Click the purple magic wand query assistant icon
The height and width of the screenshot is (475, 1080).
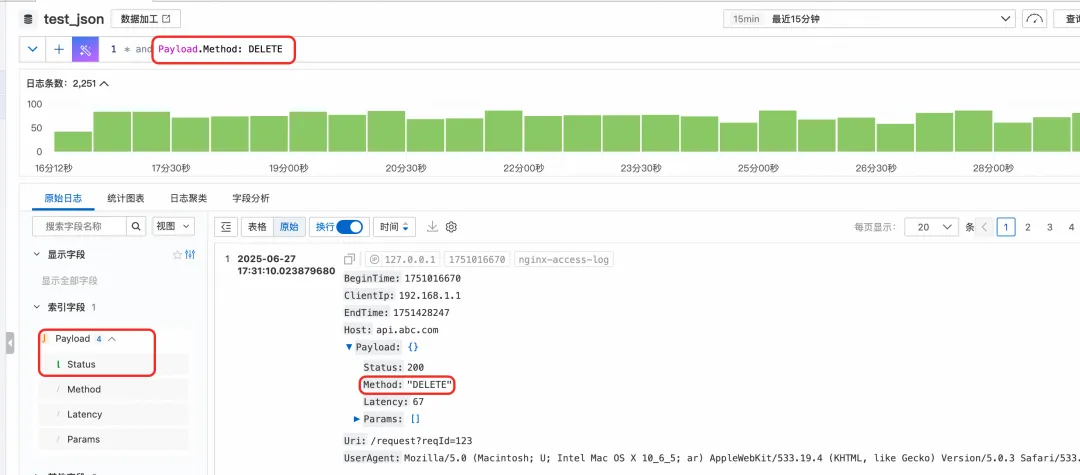[x=85, y=49]
